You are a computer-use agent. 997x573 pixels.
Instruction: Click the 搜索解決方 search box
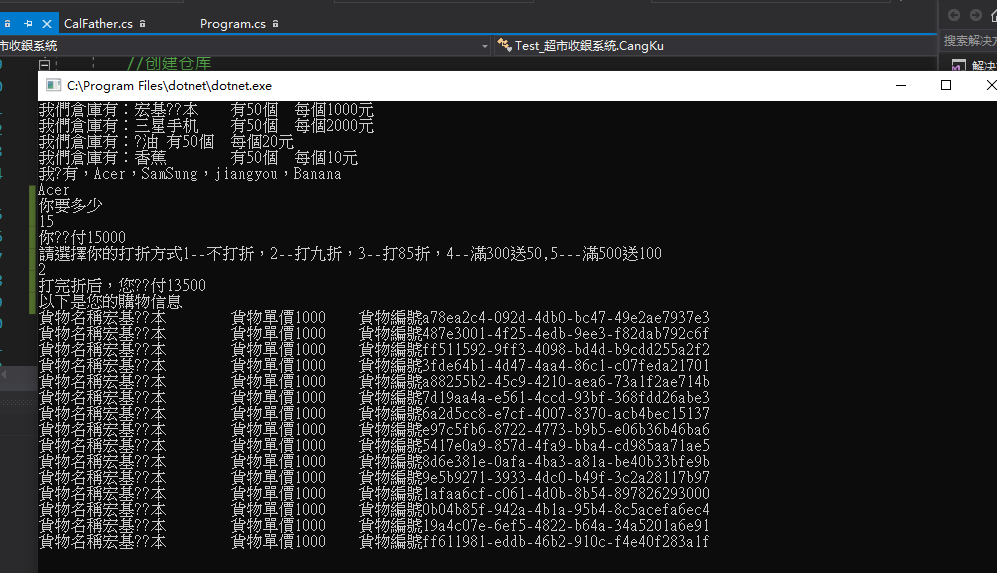point(969,41)
